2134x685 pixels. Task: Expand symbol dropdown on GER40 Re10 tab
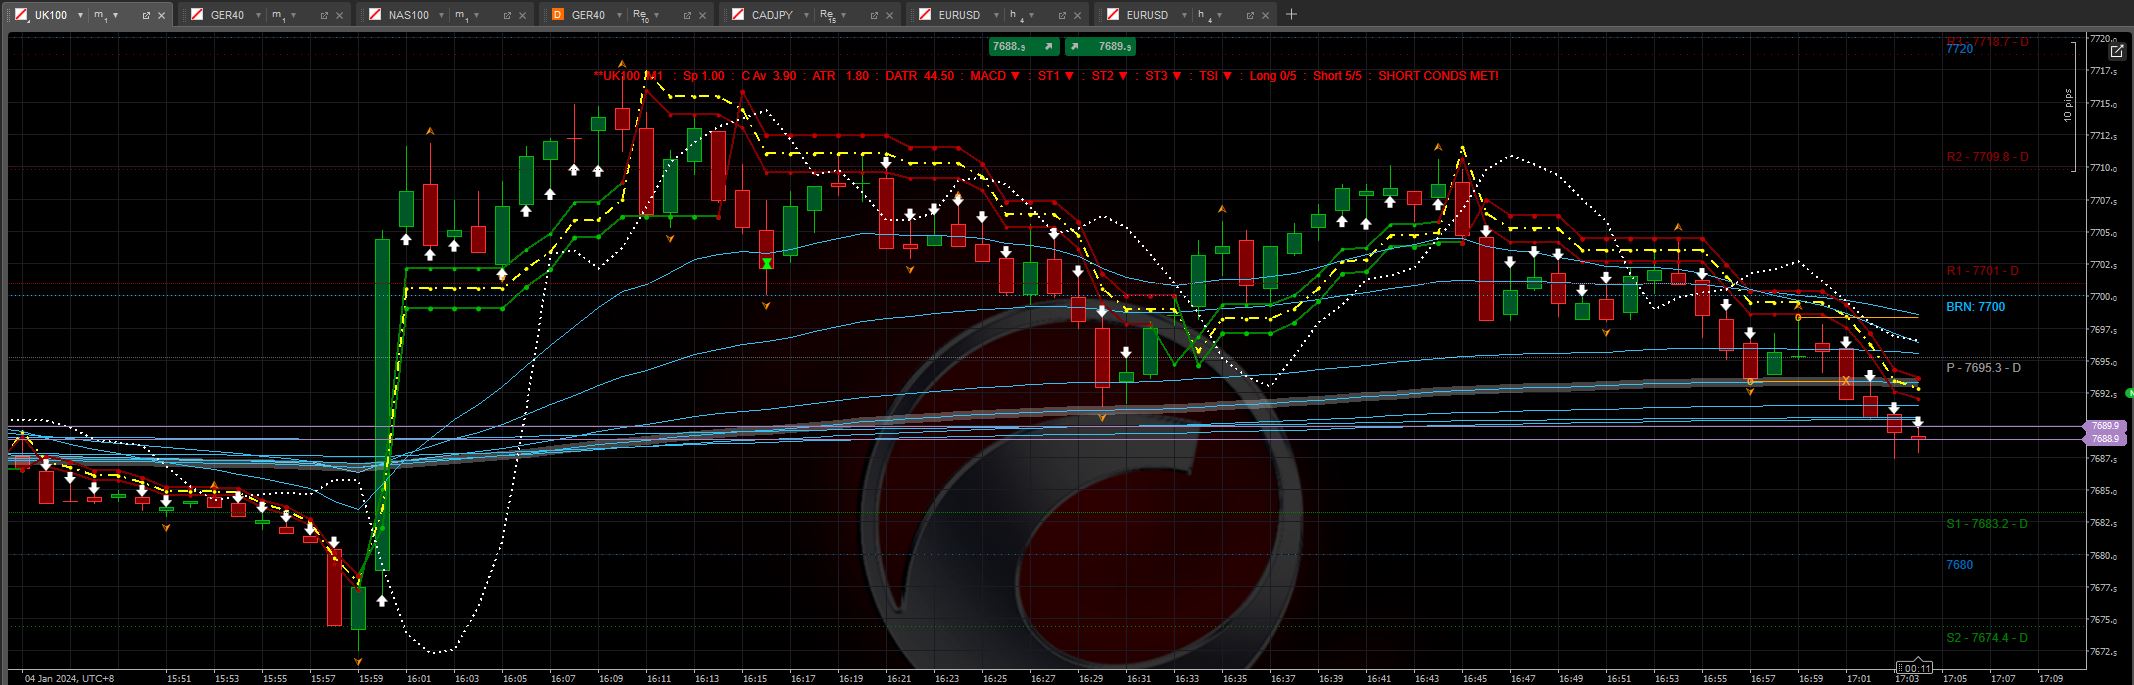coord(620,16)
